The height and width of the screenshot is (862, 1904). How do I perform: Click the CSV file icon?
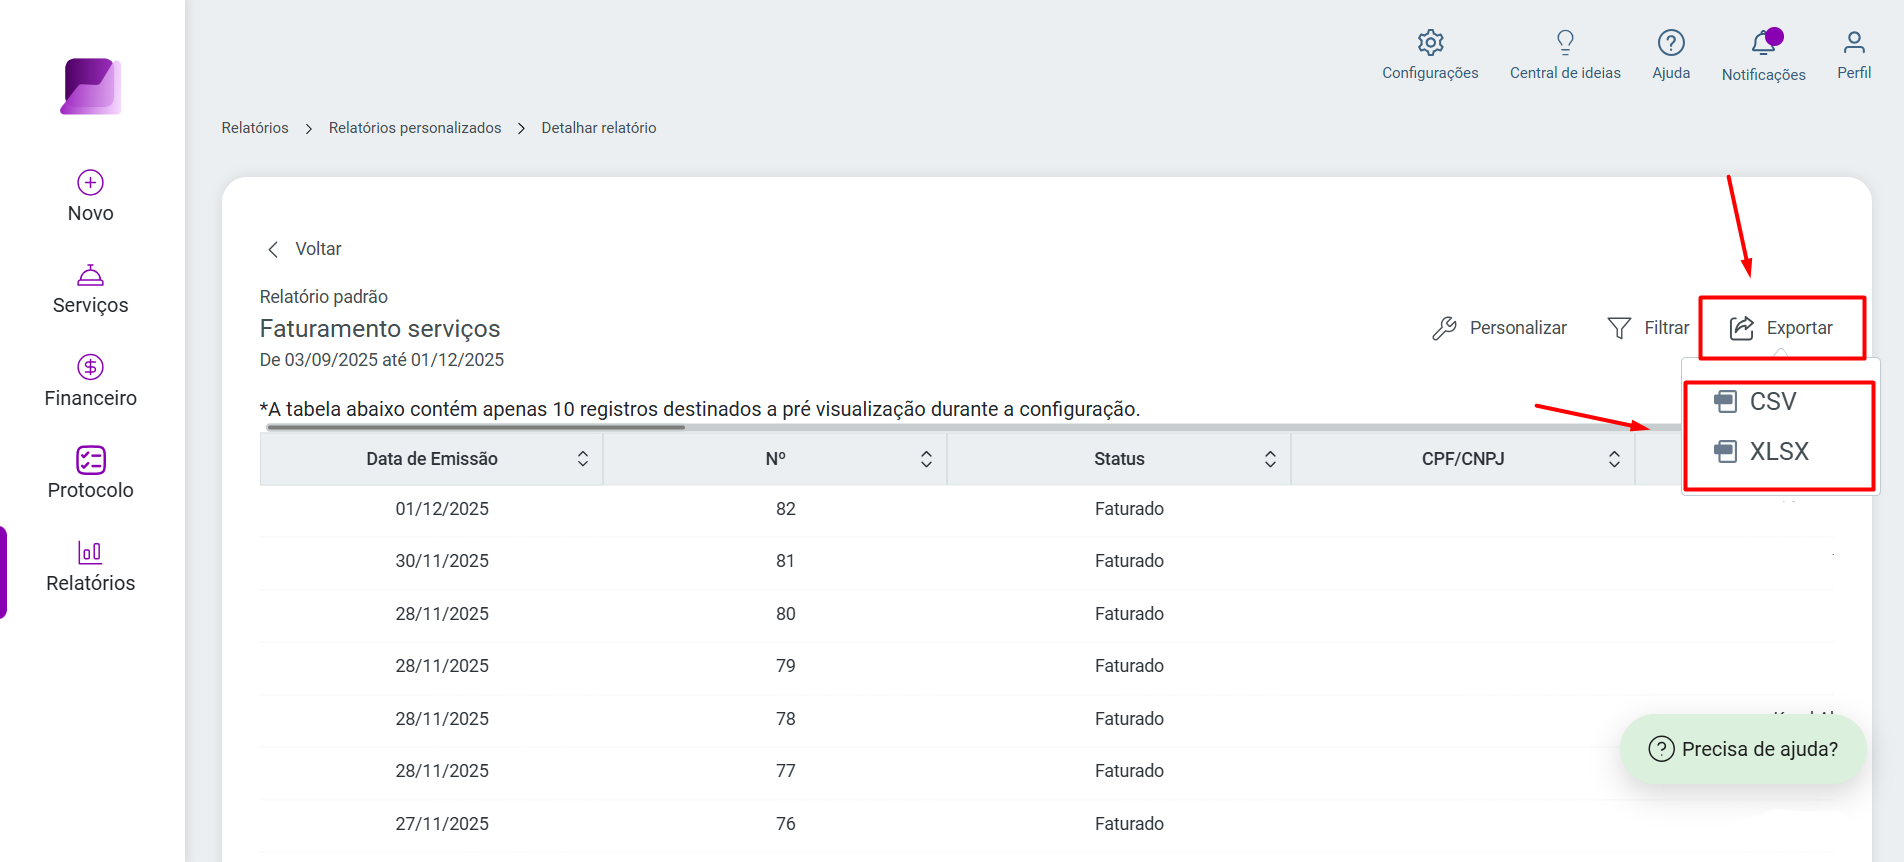1726,402
